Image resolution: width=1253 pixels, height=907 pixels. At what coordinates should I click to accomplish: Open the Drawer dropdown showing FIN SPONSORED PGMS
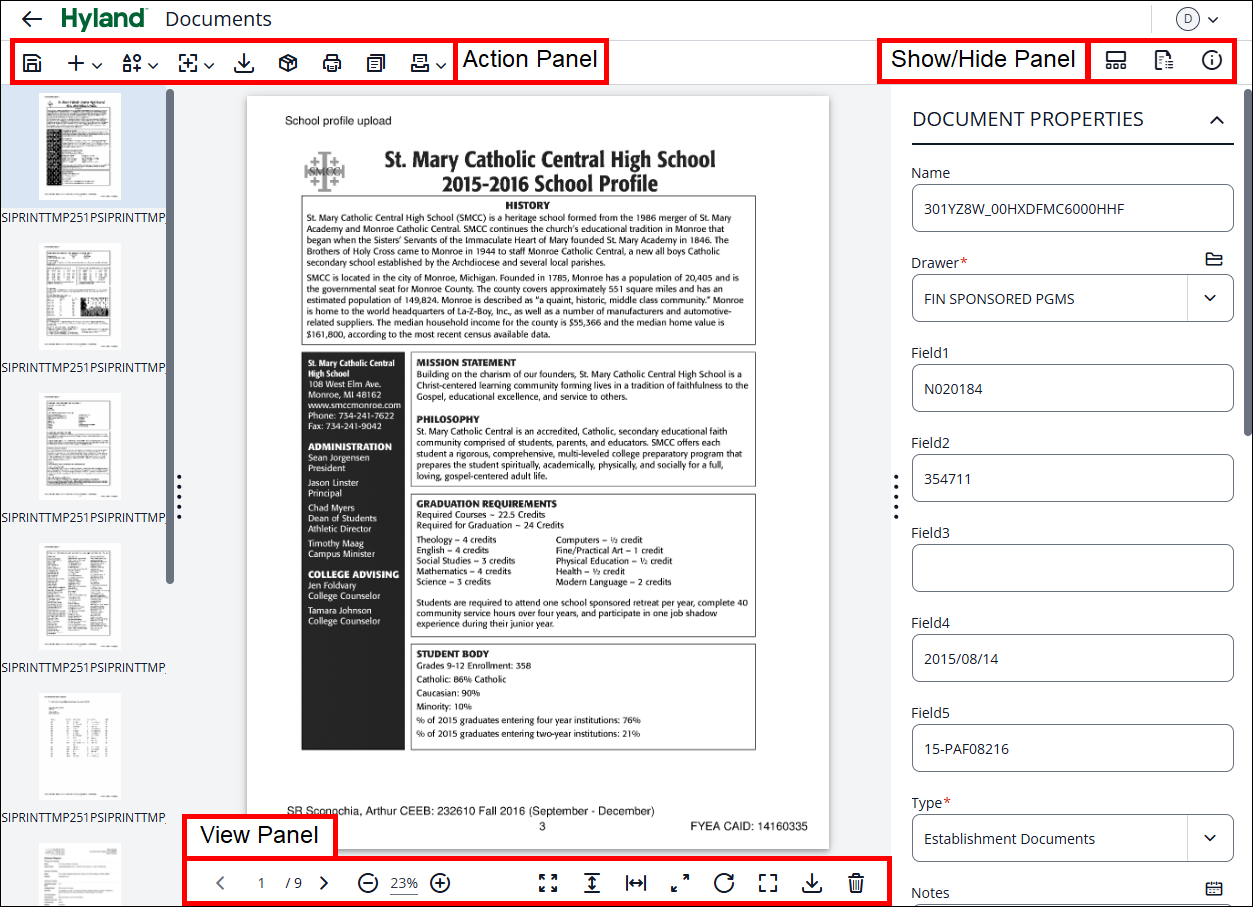coord(1072,298)
